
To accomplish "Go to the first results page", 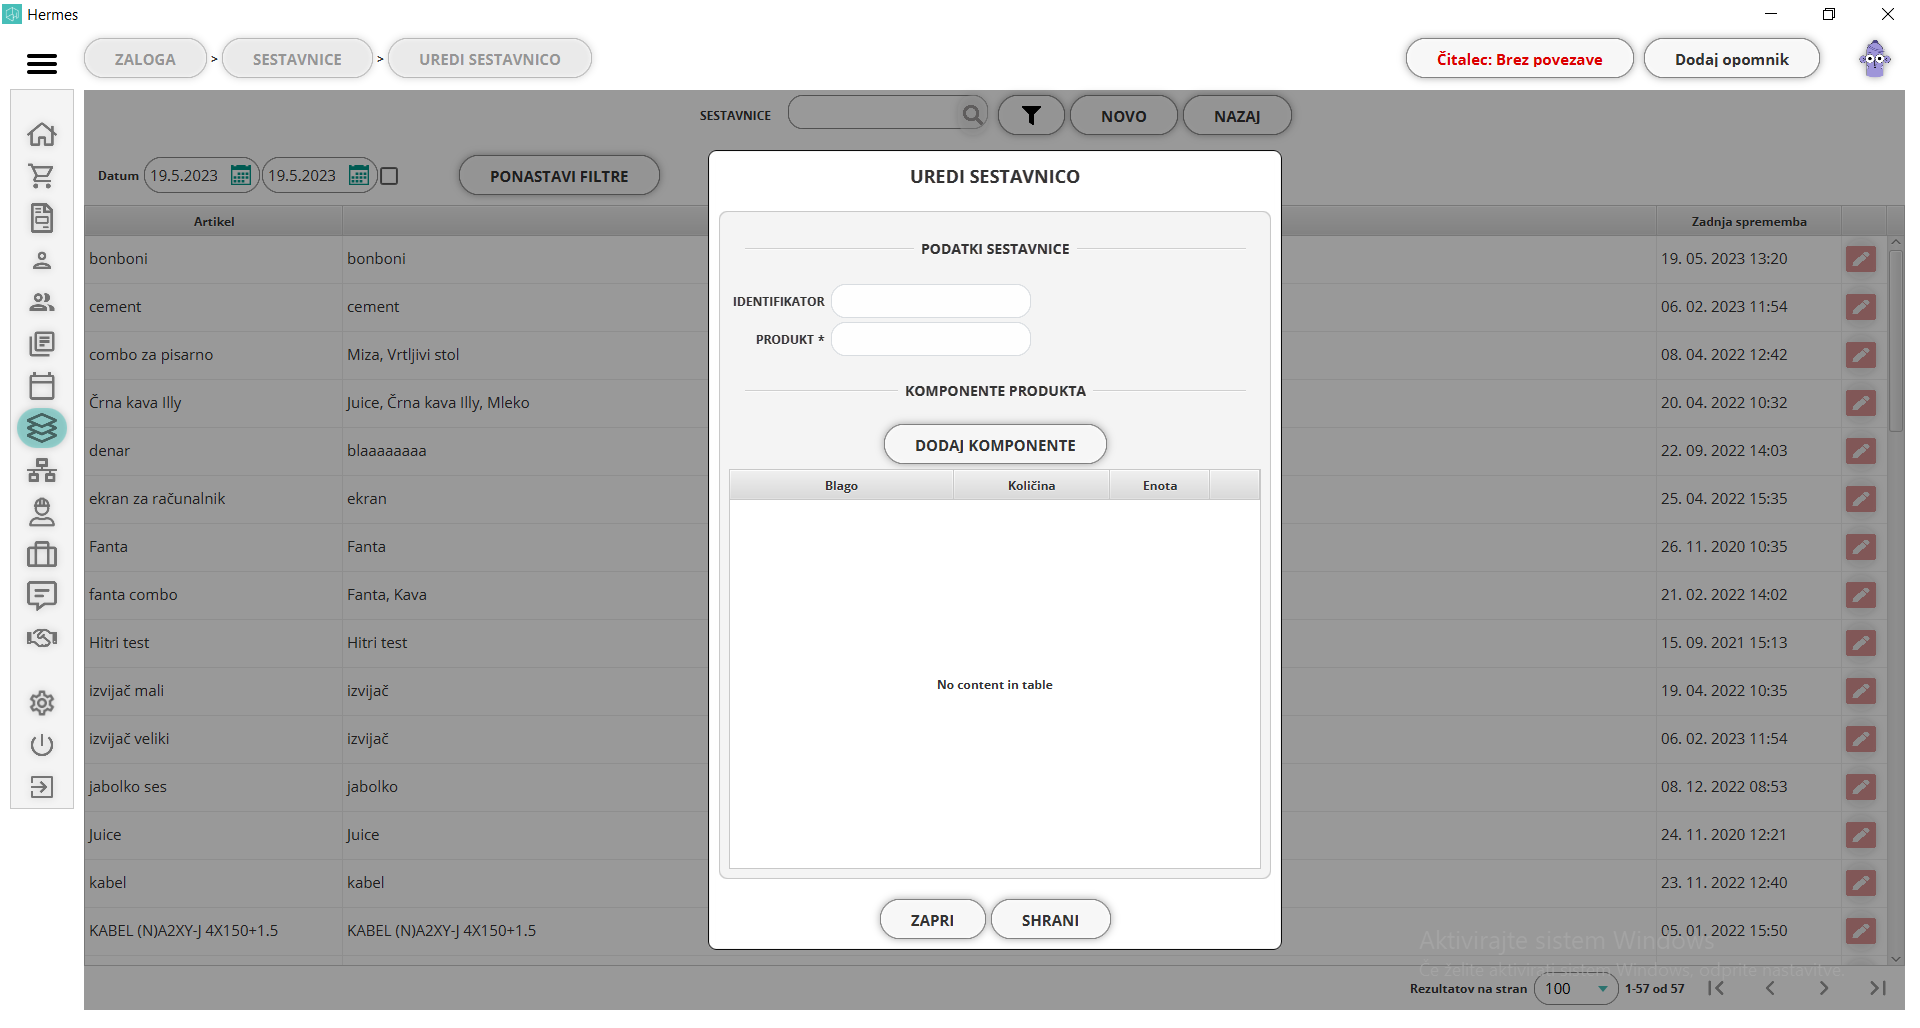I will (x=1716, y=988).
